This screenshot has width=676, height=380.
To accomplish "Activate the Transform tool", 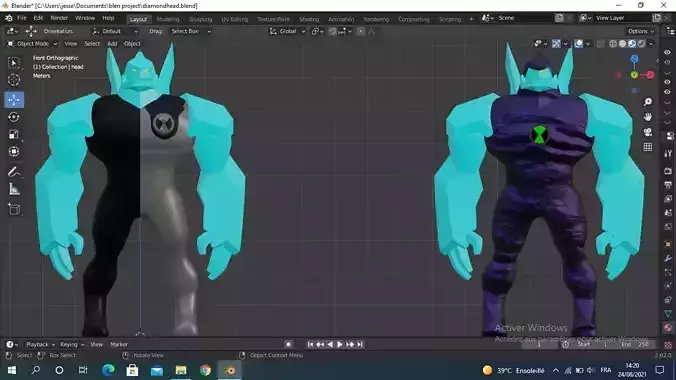I will [x=14, y=151].
